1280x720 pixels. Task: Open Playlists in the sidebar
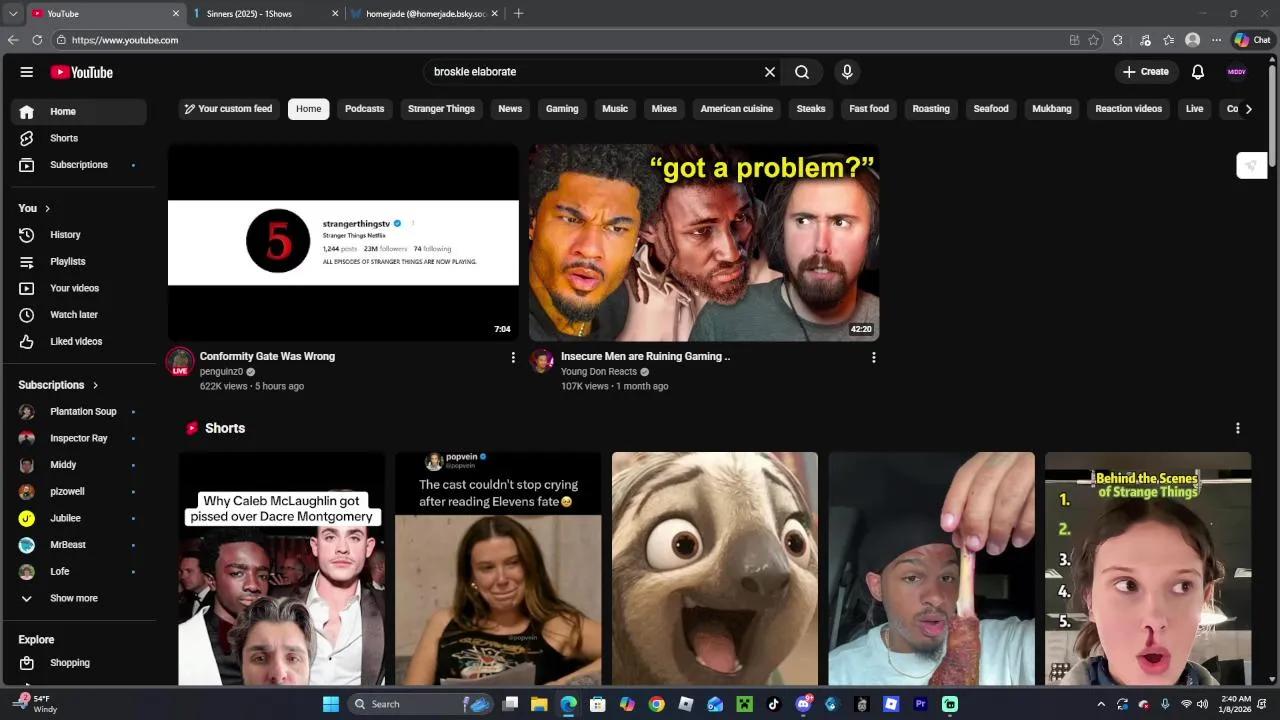79,262
